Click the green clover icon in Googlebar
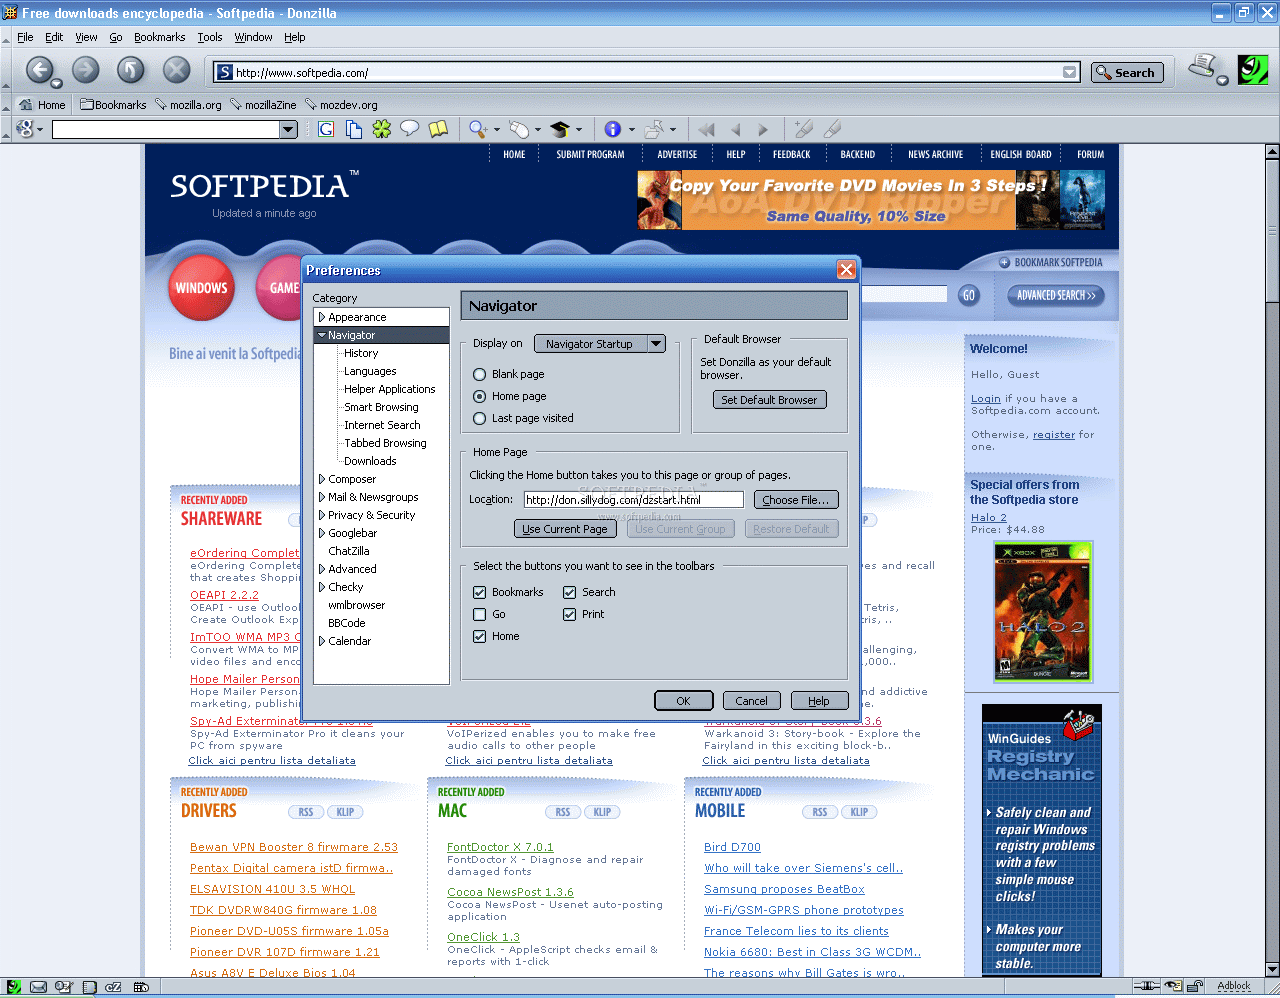 [x=381, y=129]
